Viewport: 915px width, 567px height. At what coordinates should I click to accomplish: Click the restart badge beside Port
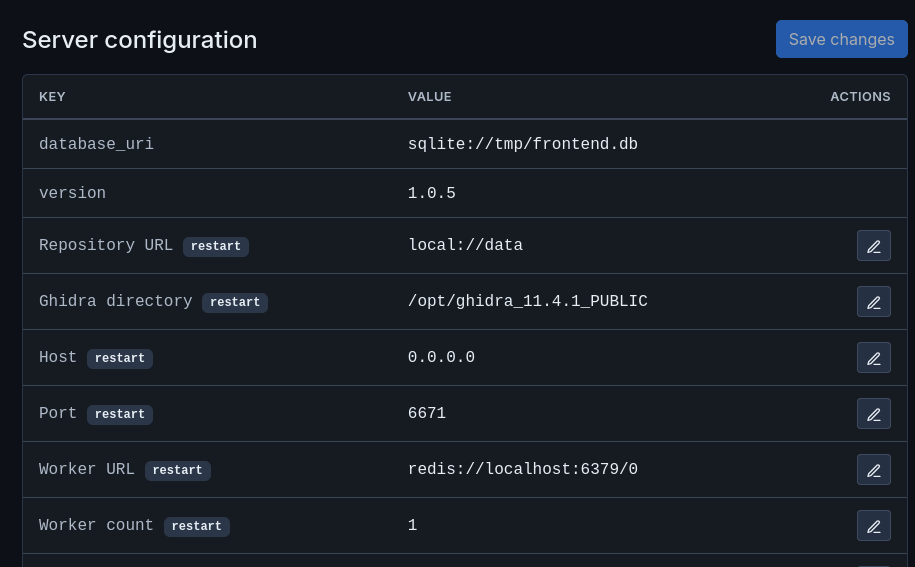click(120, 414)
